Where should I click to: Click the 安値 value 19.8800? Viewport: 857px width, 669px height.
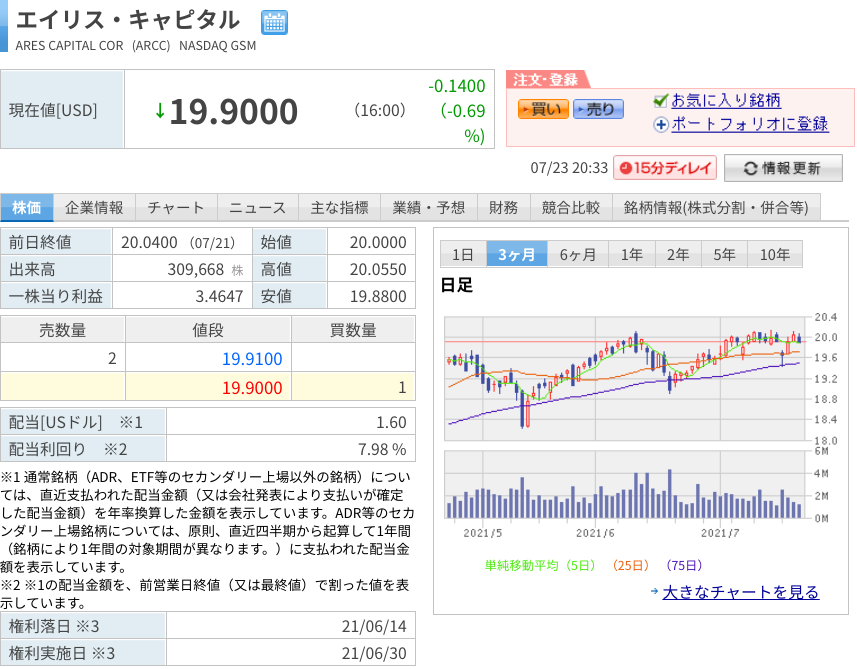tap(378, 296)
